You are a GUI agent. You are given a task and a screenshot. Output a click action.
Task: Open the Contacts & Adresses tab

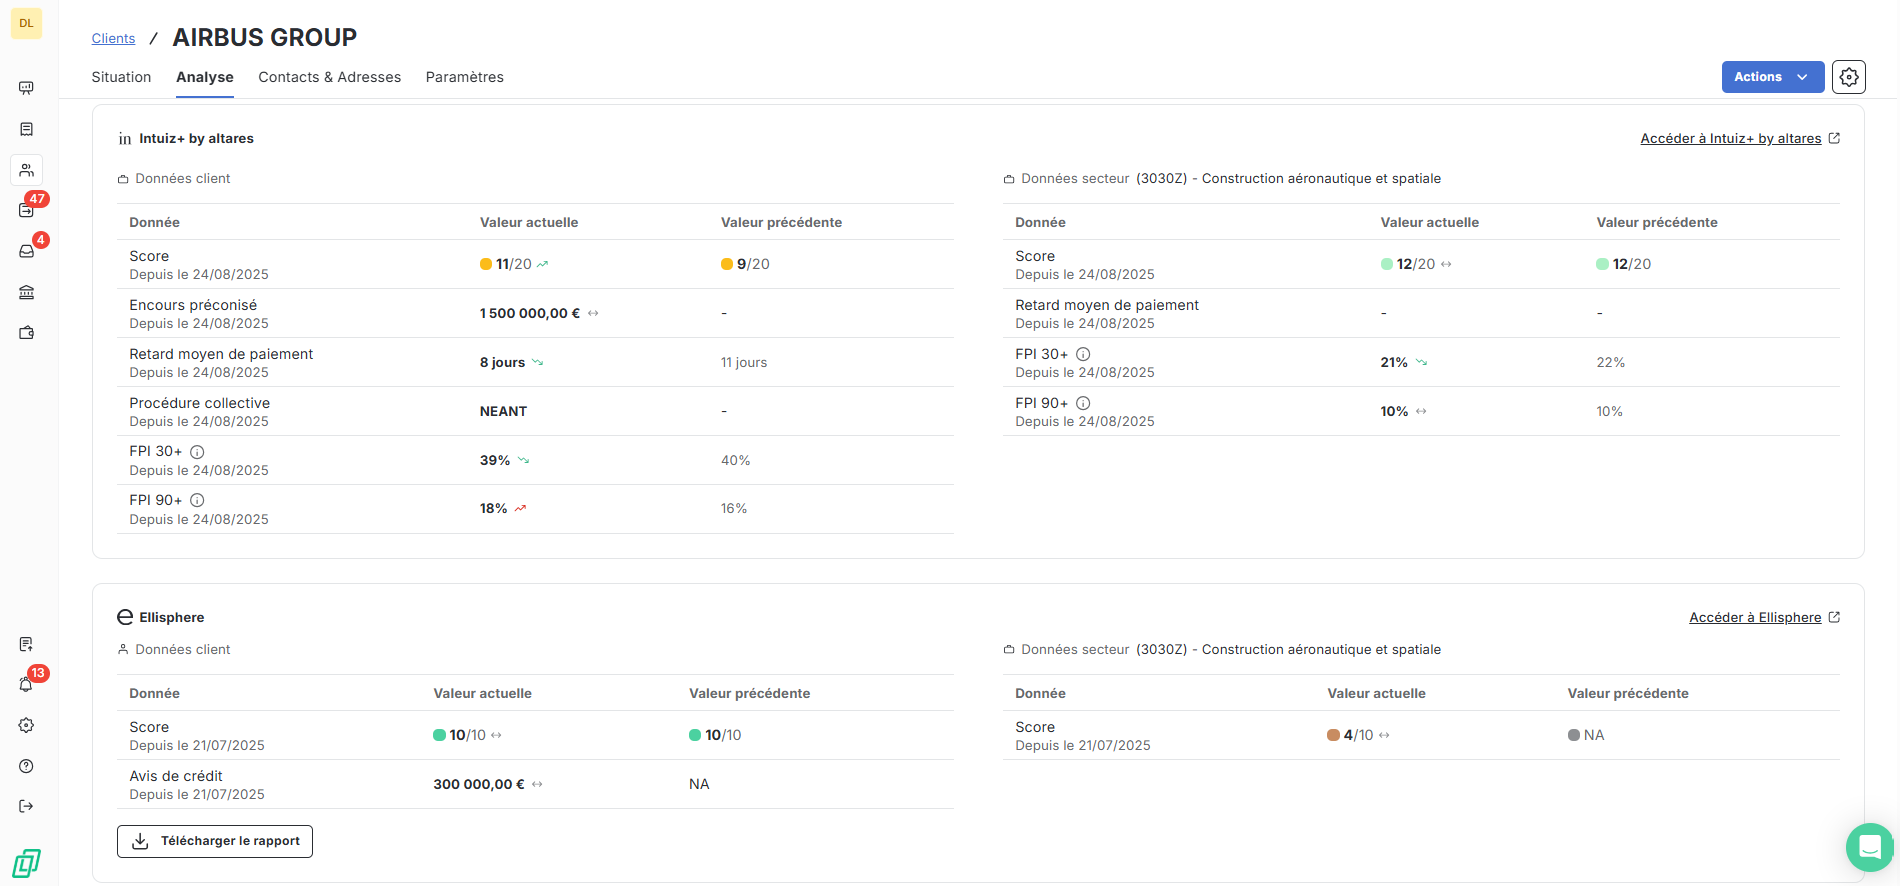click(x=329, y=77)
